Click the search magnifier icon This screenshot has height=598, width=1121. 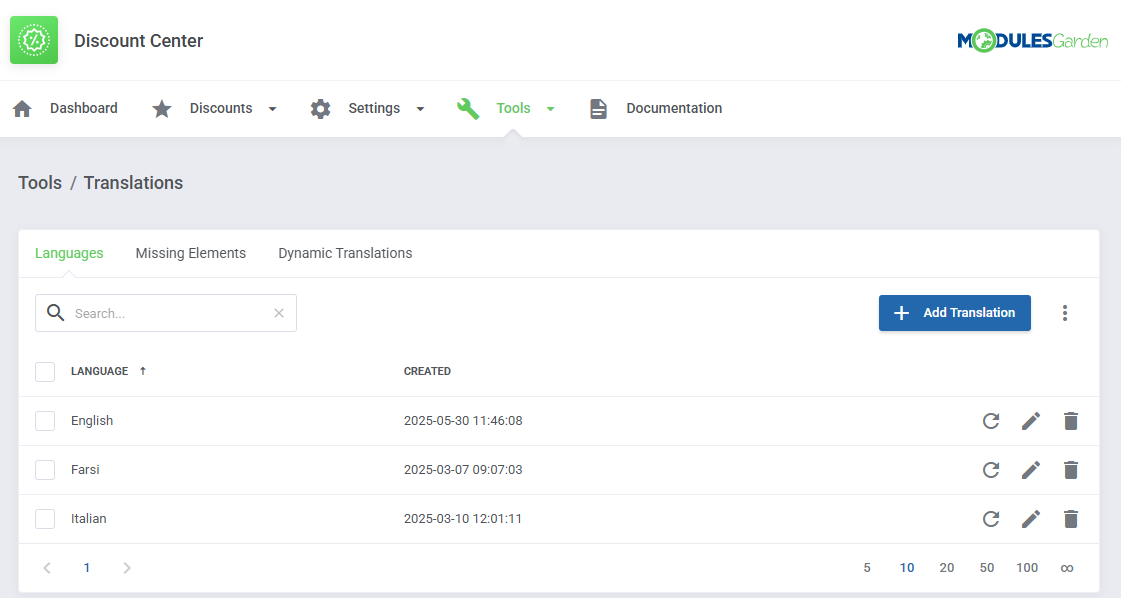coord(55,313)
